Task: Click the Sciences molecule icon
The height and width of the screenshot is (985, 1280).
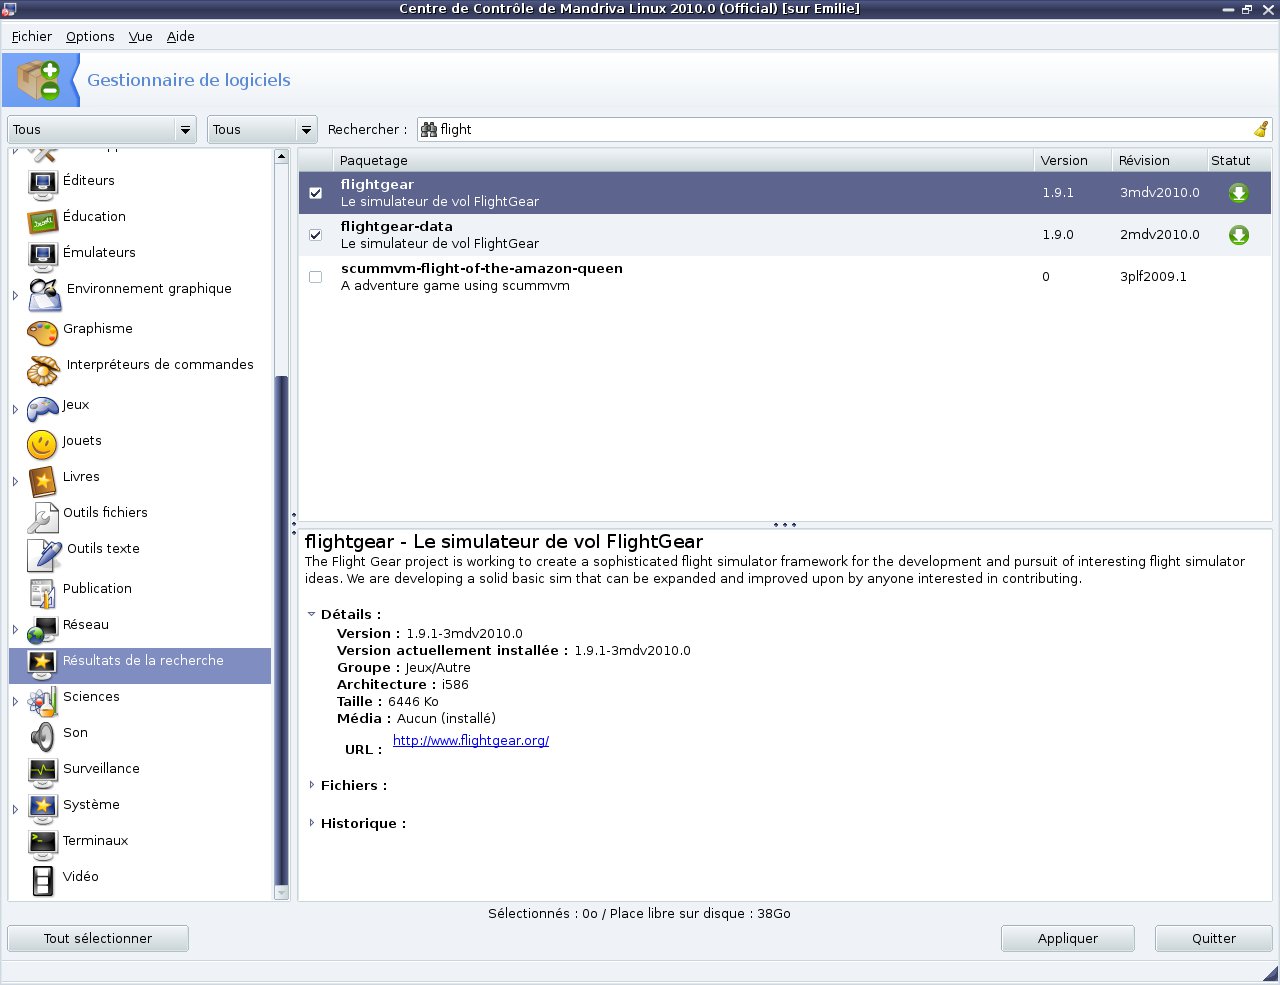Action: click(x=42, y=701)
